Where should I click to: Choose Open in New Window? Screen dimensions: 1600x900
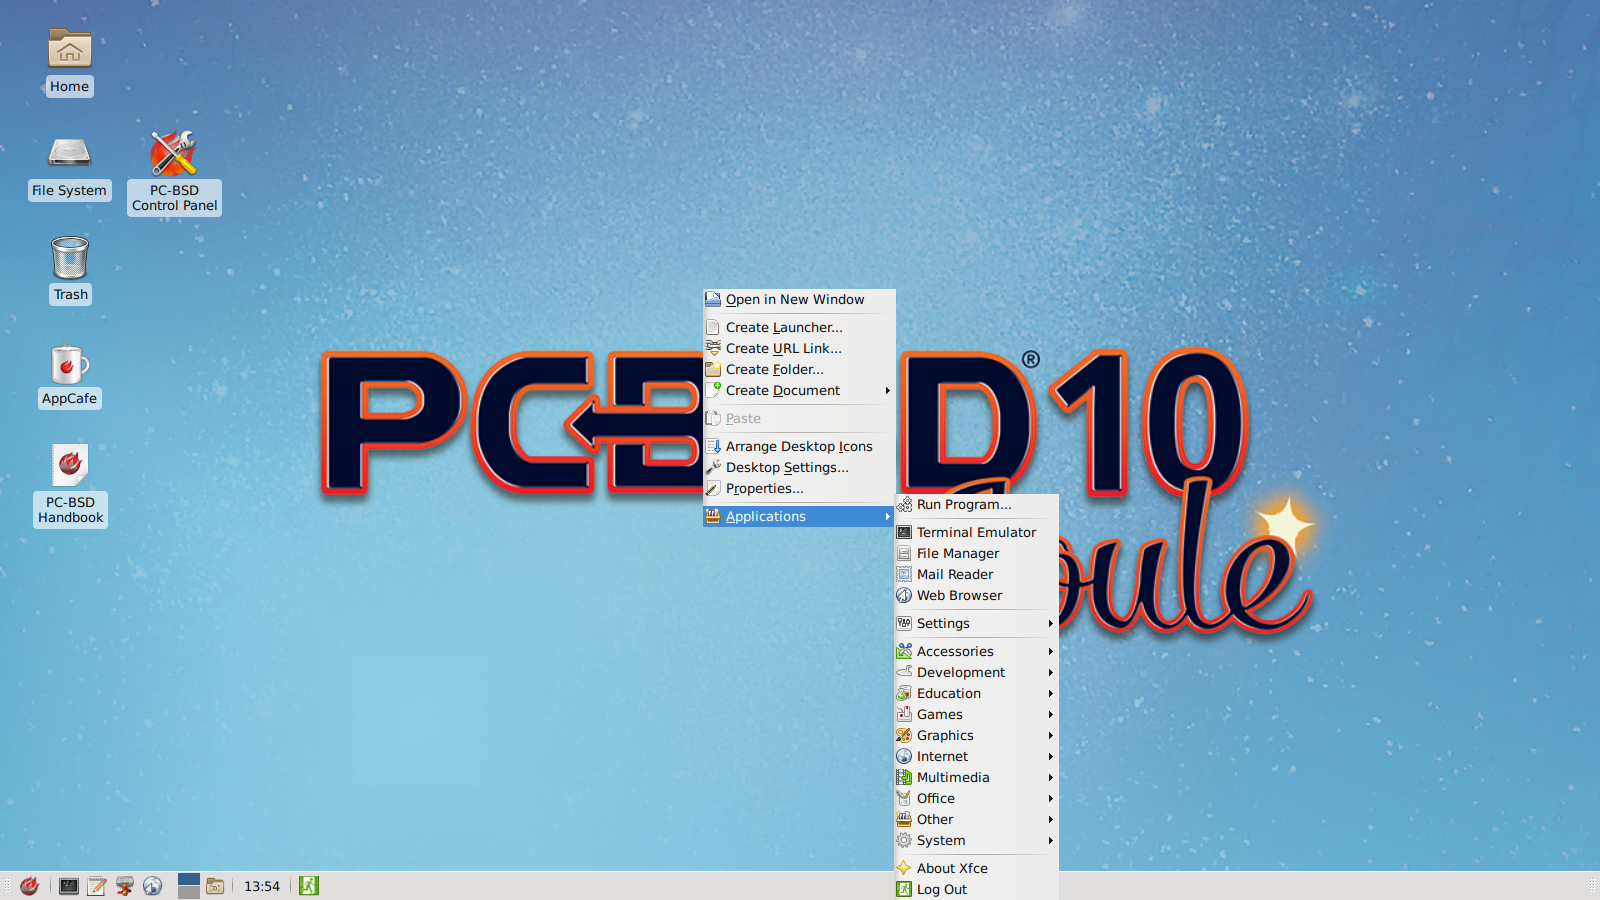coord(799,299)
